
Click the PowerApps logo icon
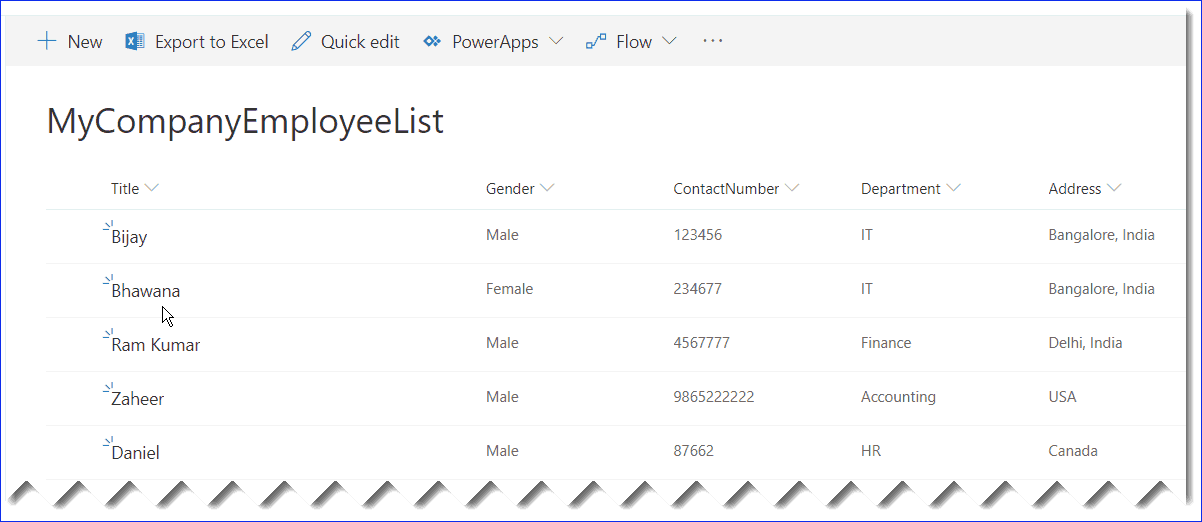(x=432, y=41)
